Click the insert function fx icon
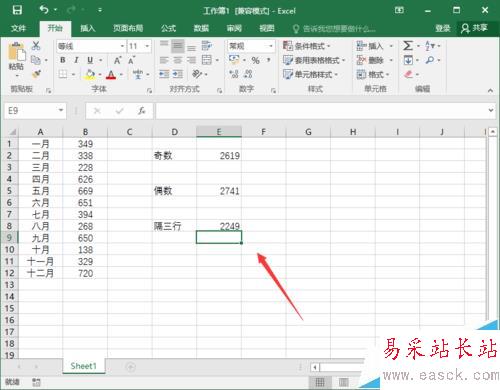This screenshot has height=390, width=500. click(142, 110)
